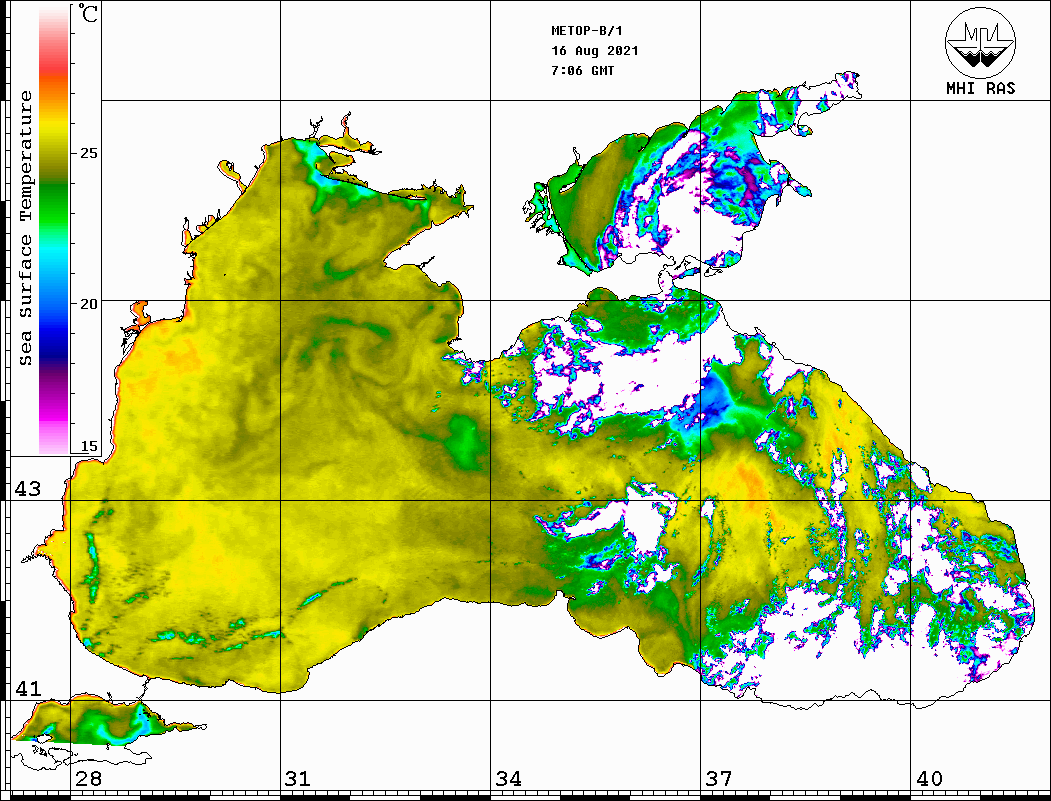Viewport: 1051px width, 801px height.
Task: Click the '°C' unit label on the legend
Action: pos(88,13)
